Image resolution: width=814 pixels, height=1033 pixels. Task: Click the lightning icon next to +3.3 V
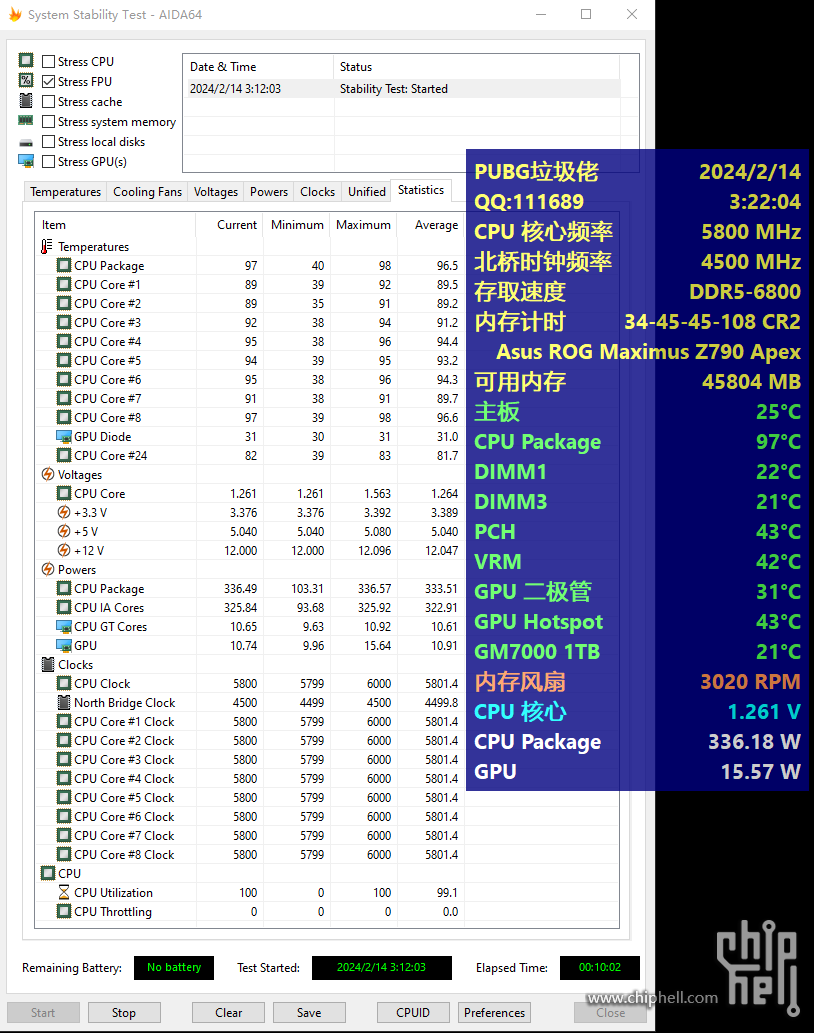[x=64, y=513]
